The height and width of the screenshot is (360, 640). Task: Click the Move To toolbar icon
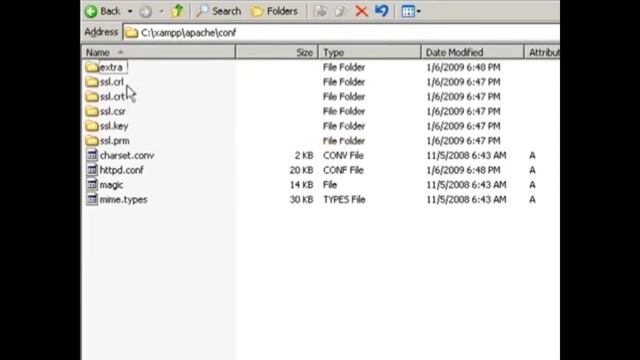pos(320,11)
